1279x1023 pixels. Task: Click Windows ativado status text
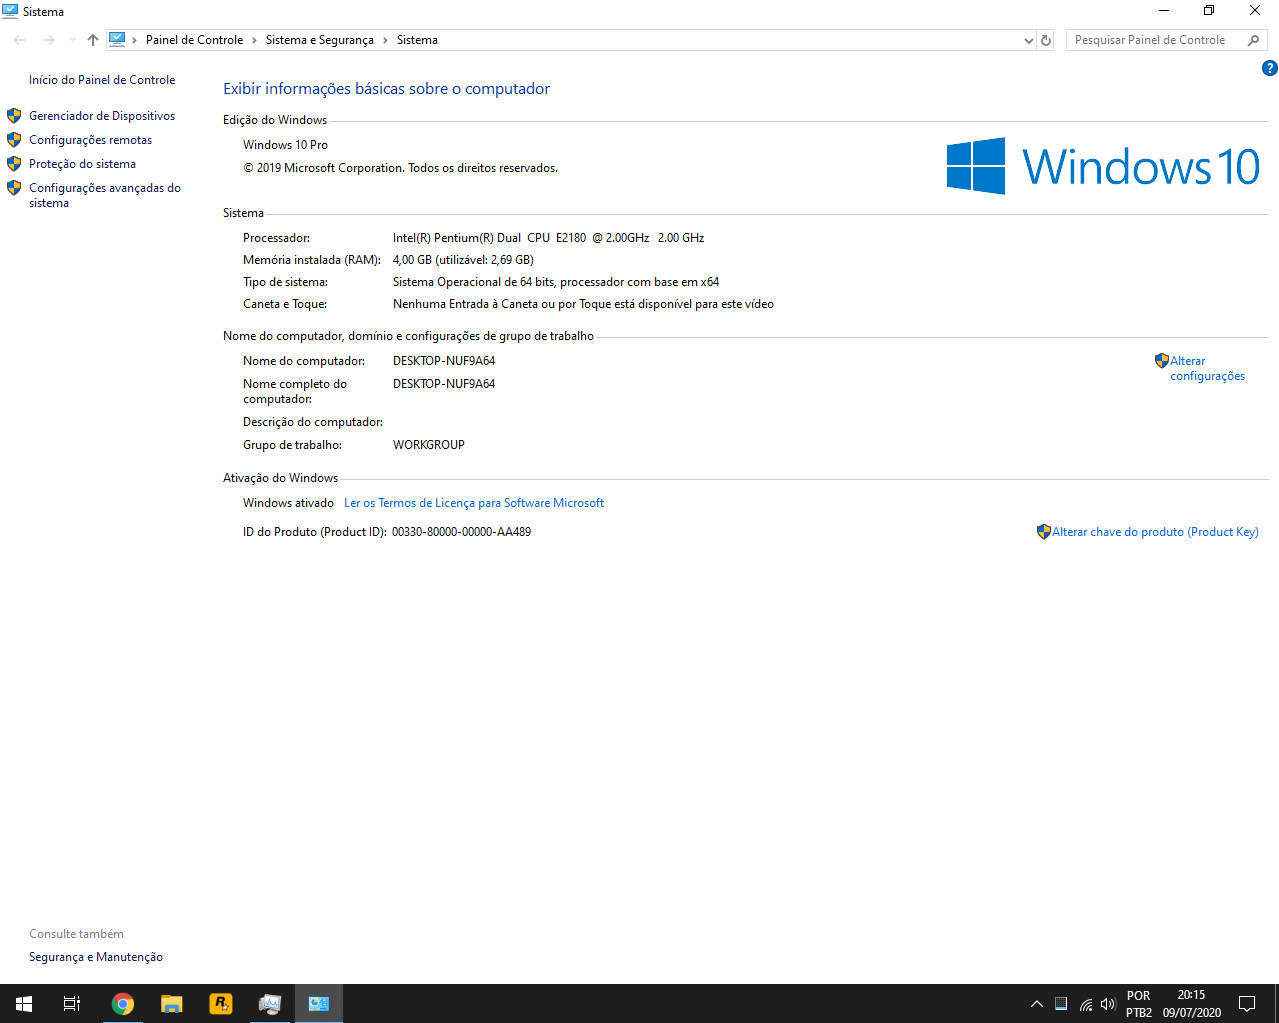tap(288, 503)
